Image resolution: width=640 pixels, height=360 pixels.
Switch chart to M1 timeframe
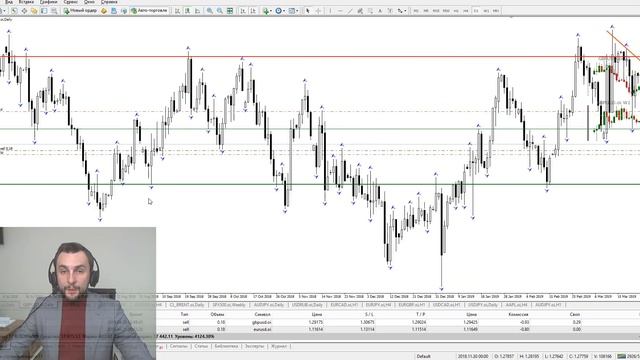click(416, 11)
